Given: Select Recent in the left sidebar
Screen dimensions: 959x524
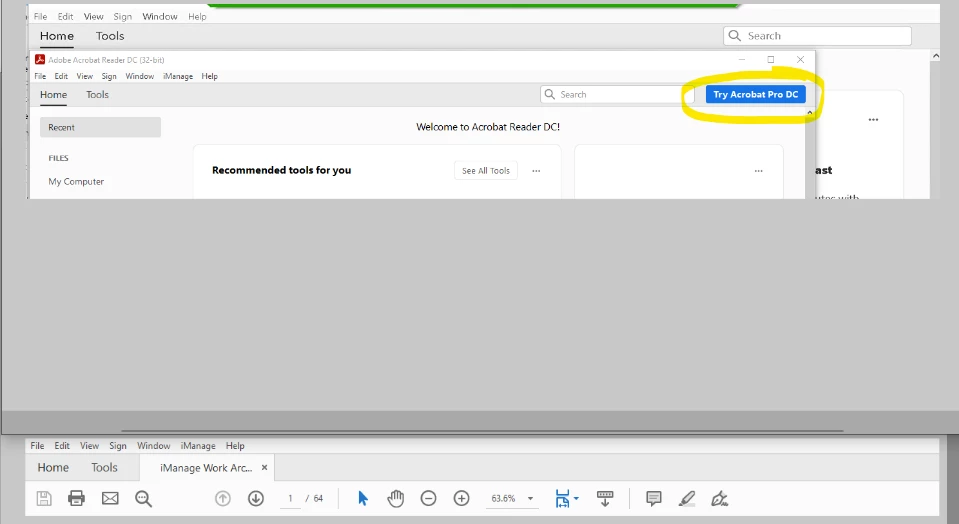Looking at the screenshot, I should pyautogui.click(x=100, y=127).
